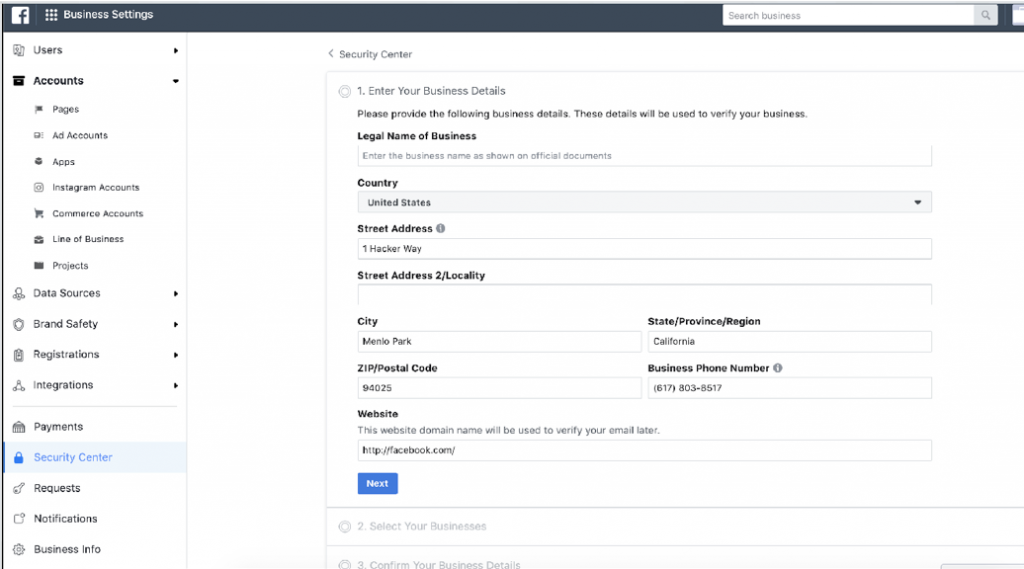Expand the Brand Safety arrow
The width and height of the screenshot is (1024, 569).
click(176, 324)
